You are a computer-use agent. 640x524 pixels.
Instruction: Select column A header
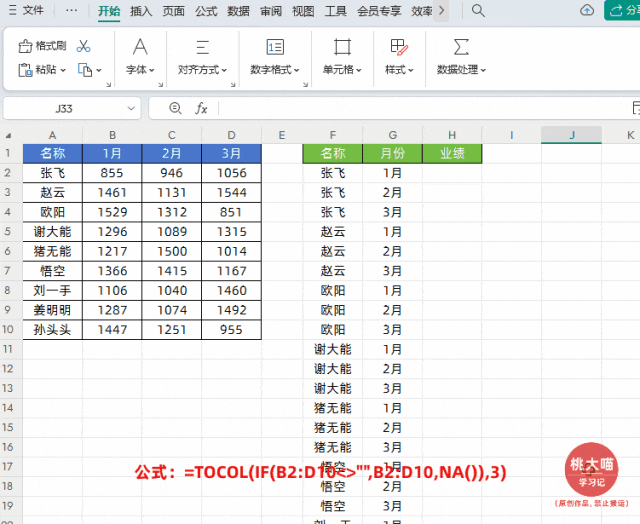tap(52, 135)
